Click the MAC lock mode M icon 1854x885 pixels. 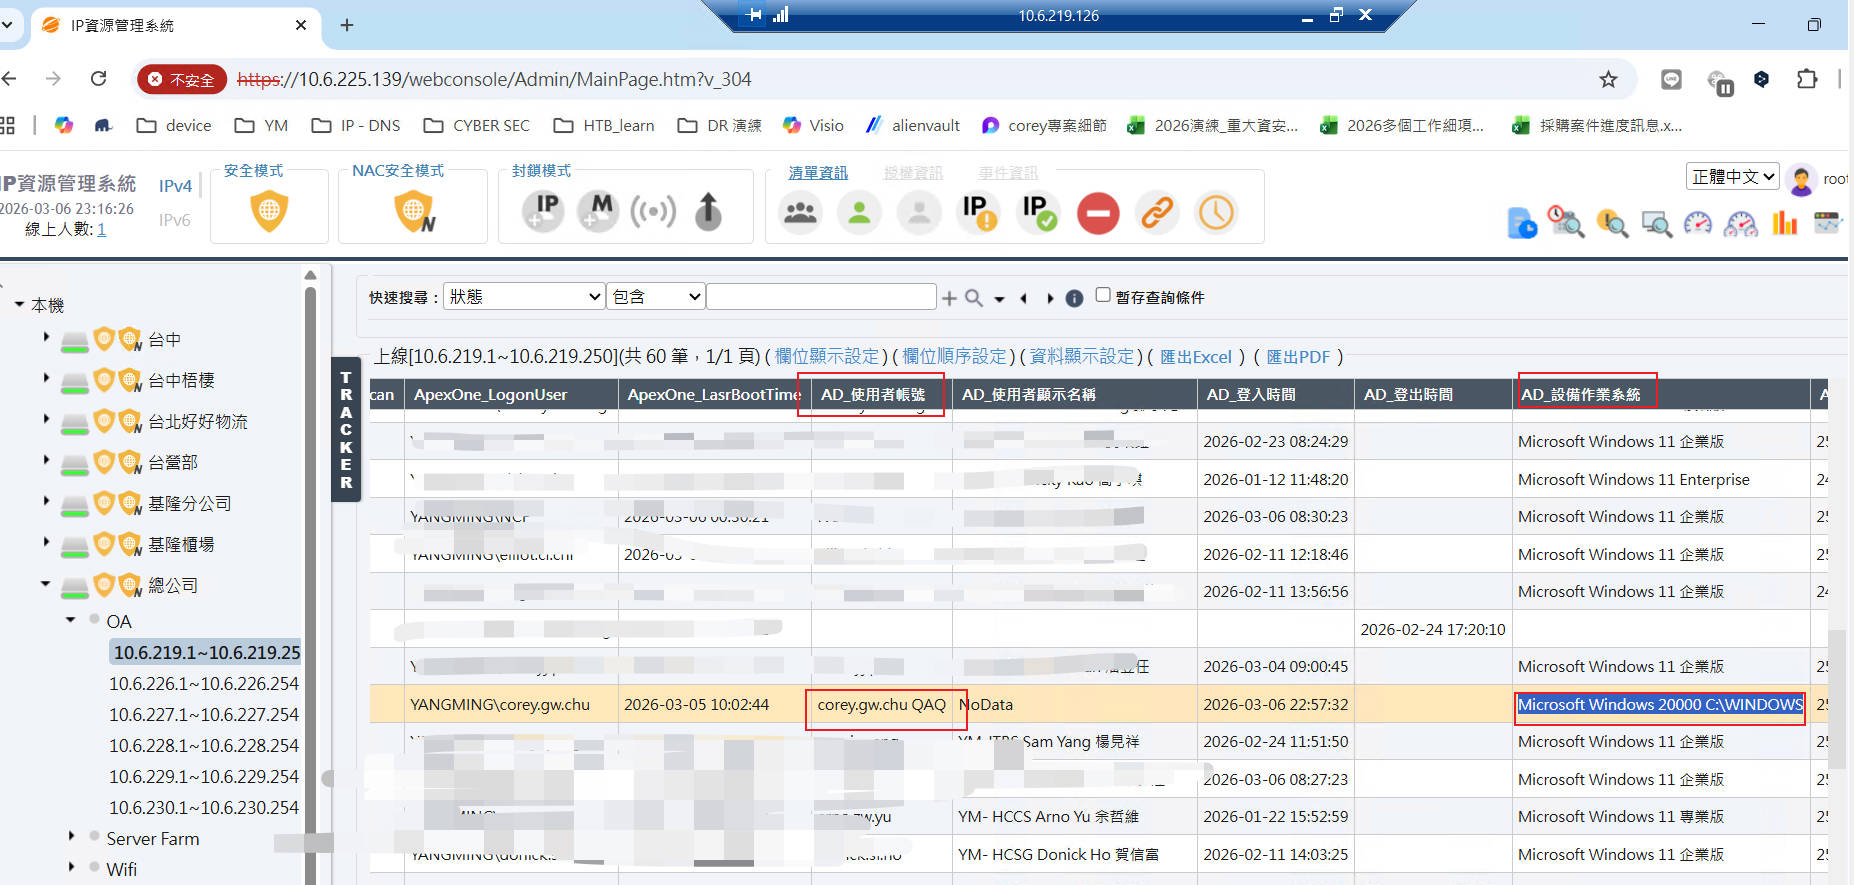598,211
